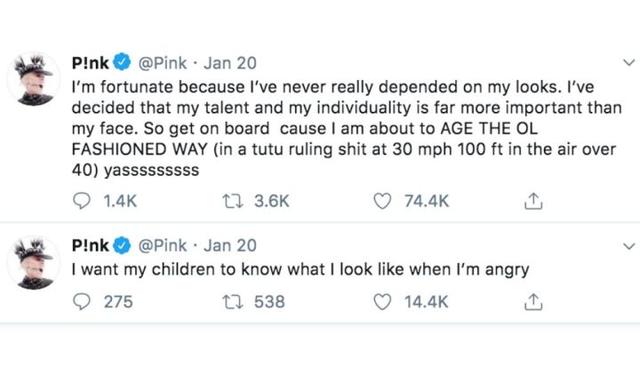
Task: Open P!nk's avatar on the second tweet
Action: (34, 263)
